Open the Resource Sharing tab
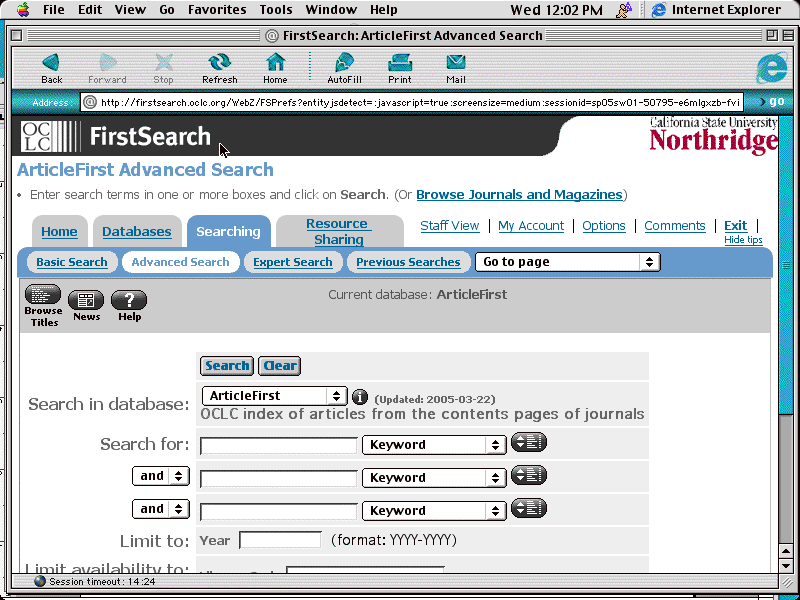Screen dimensions: 800x600 [339, 231]
